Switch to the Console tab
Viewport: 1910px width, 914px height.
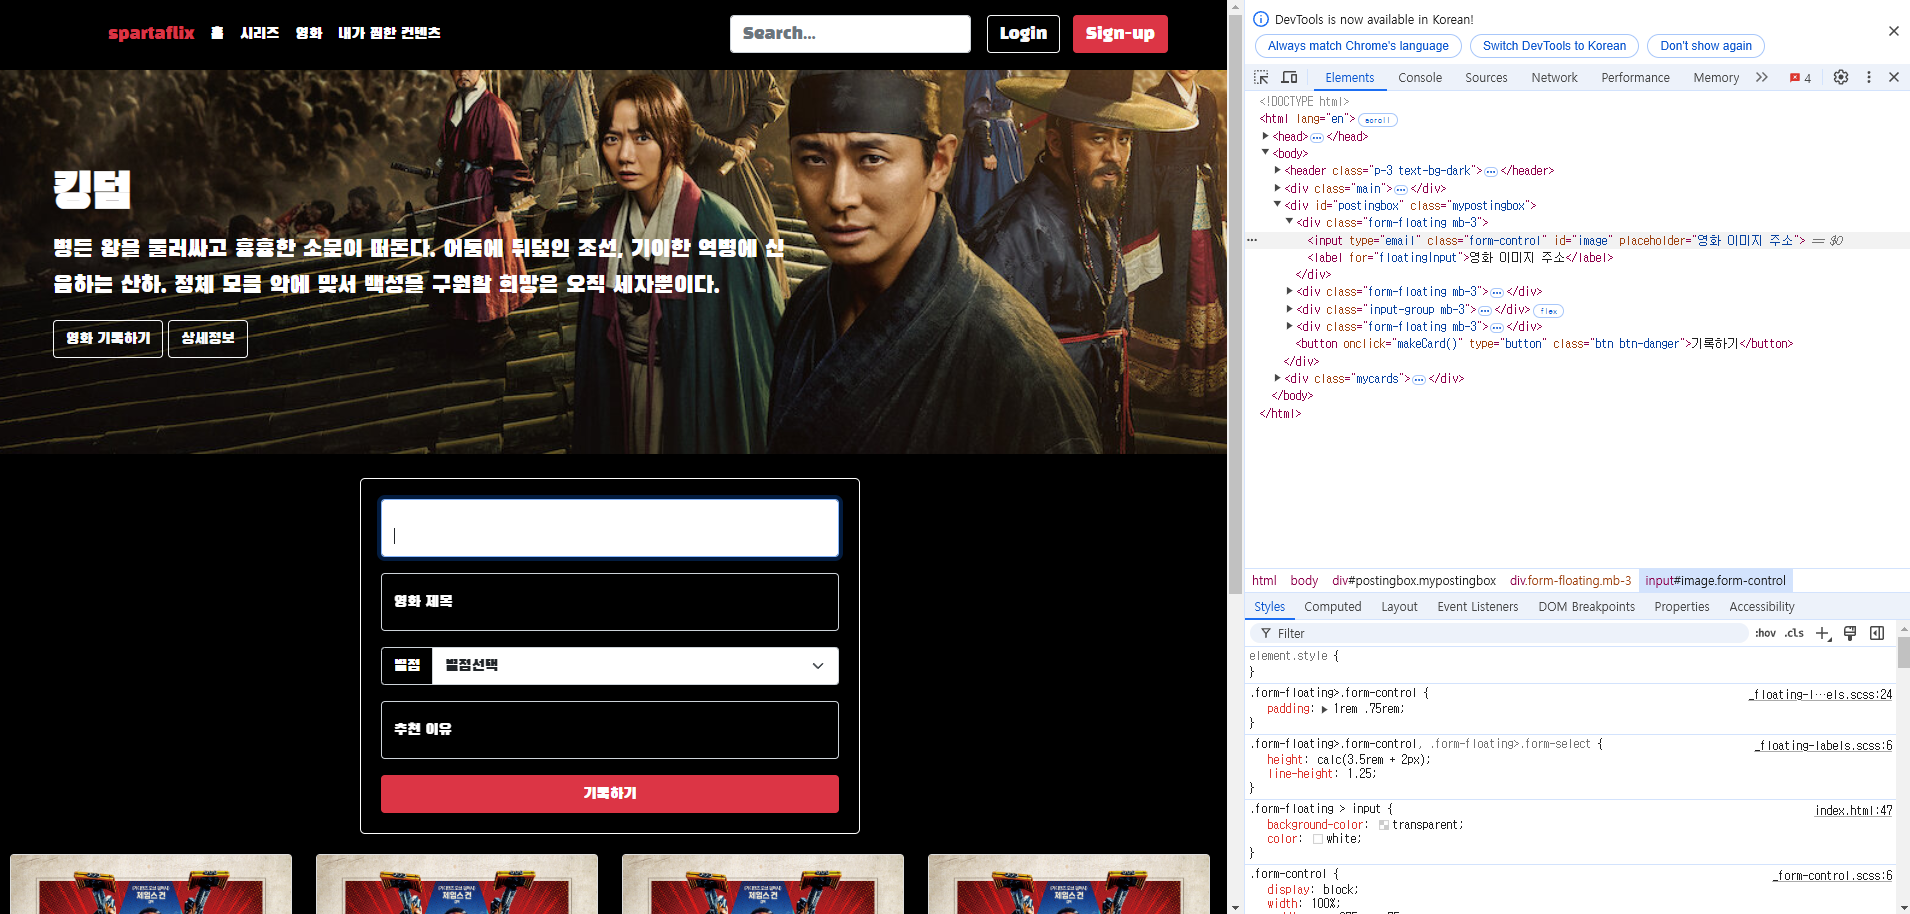1420,77
